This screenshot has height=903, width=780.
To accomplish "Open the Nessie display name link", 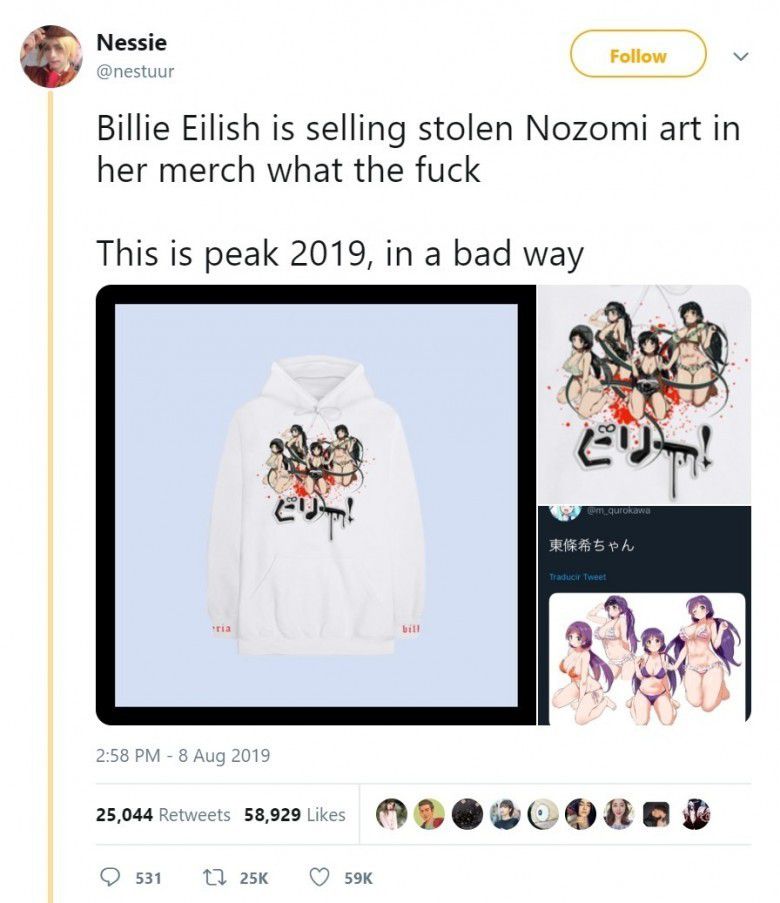I will coord(131,42).
